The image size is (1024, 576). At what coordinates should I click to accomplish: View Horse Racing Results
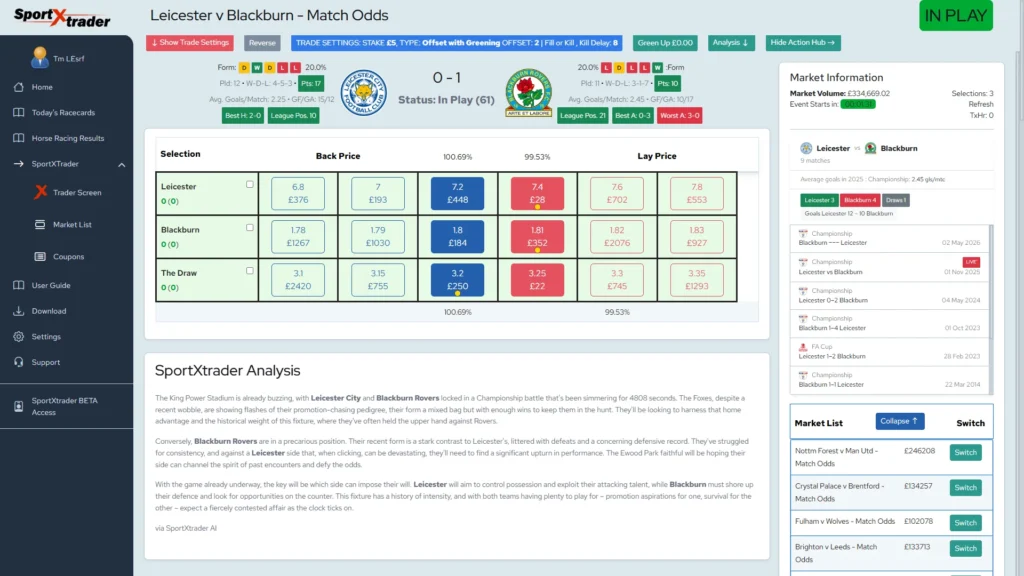79,138
